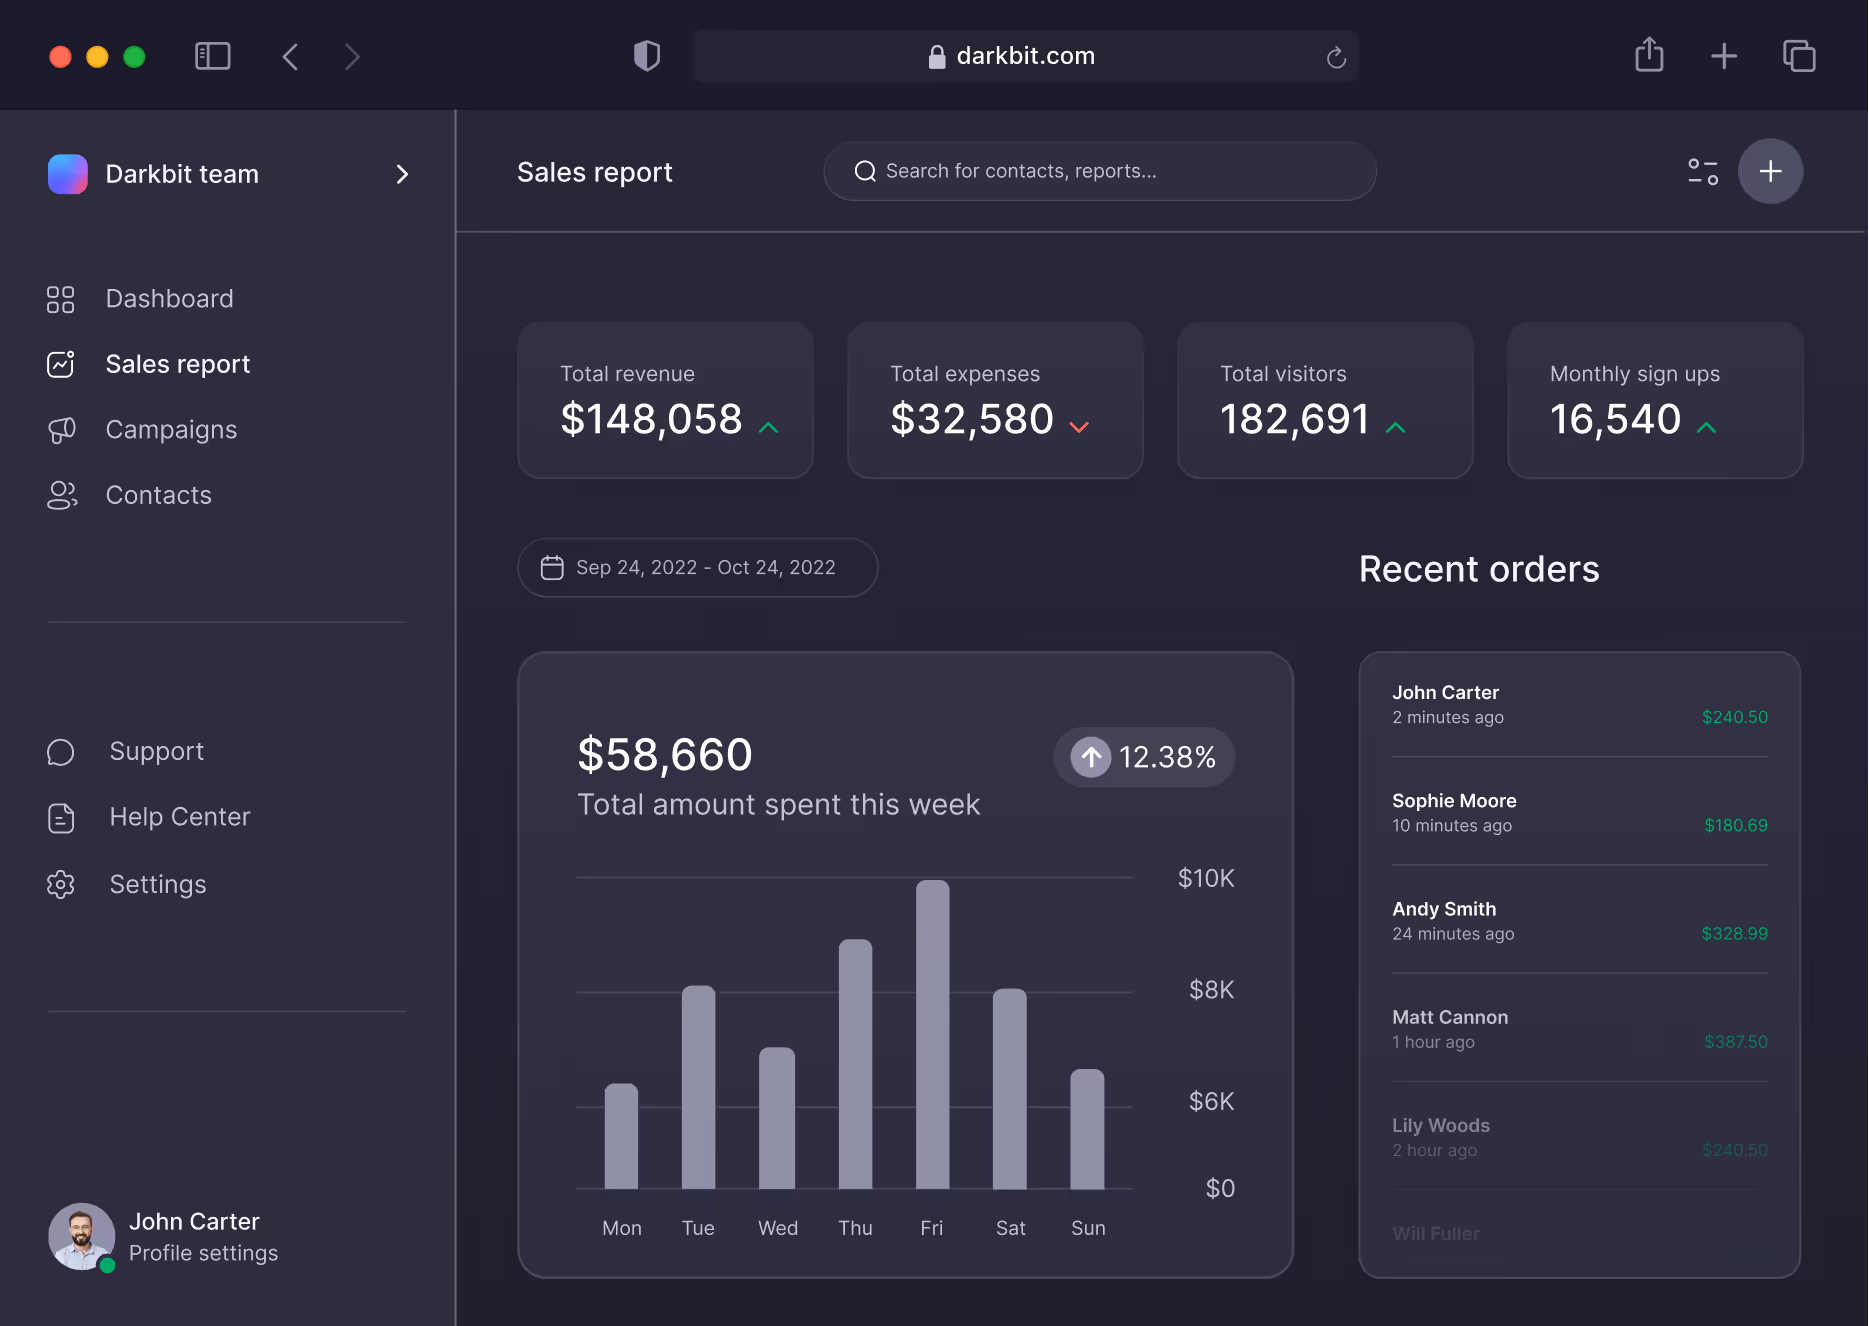Click the Contacts people icon
The height and width of the screenshot is (1326, 1869).
tap(61, 494)
